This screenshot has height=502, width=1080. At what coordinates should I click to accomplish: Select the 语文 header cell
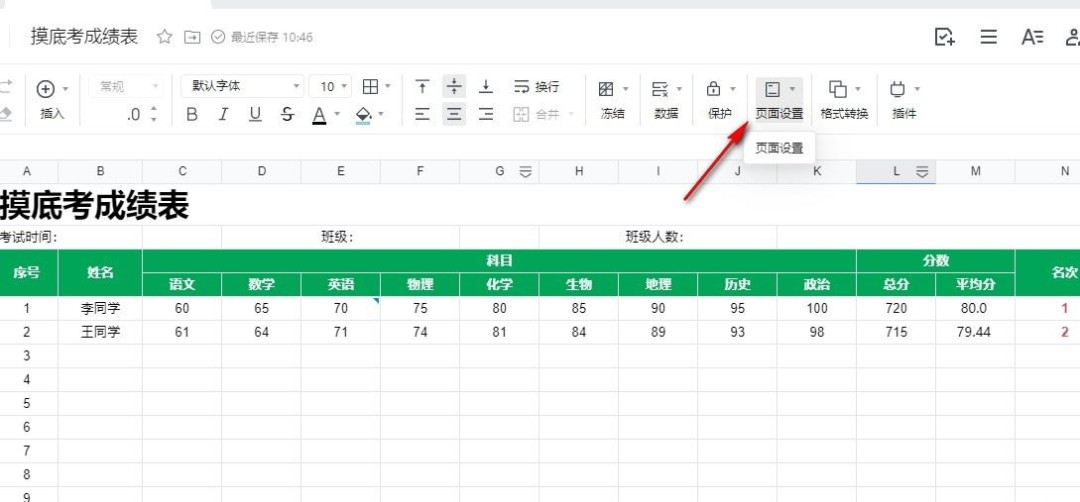(182, 284)
